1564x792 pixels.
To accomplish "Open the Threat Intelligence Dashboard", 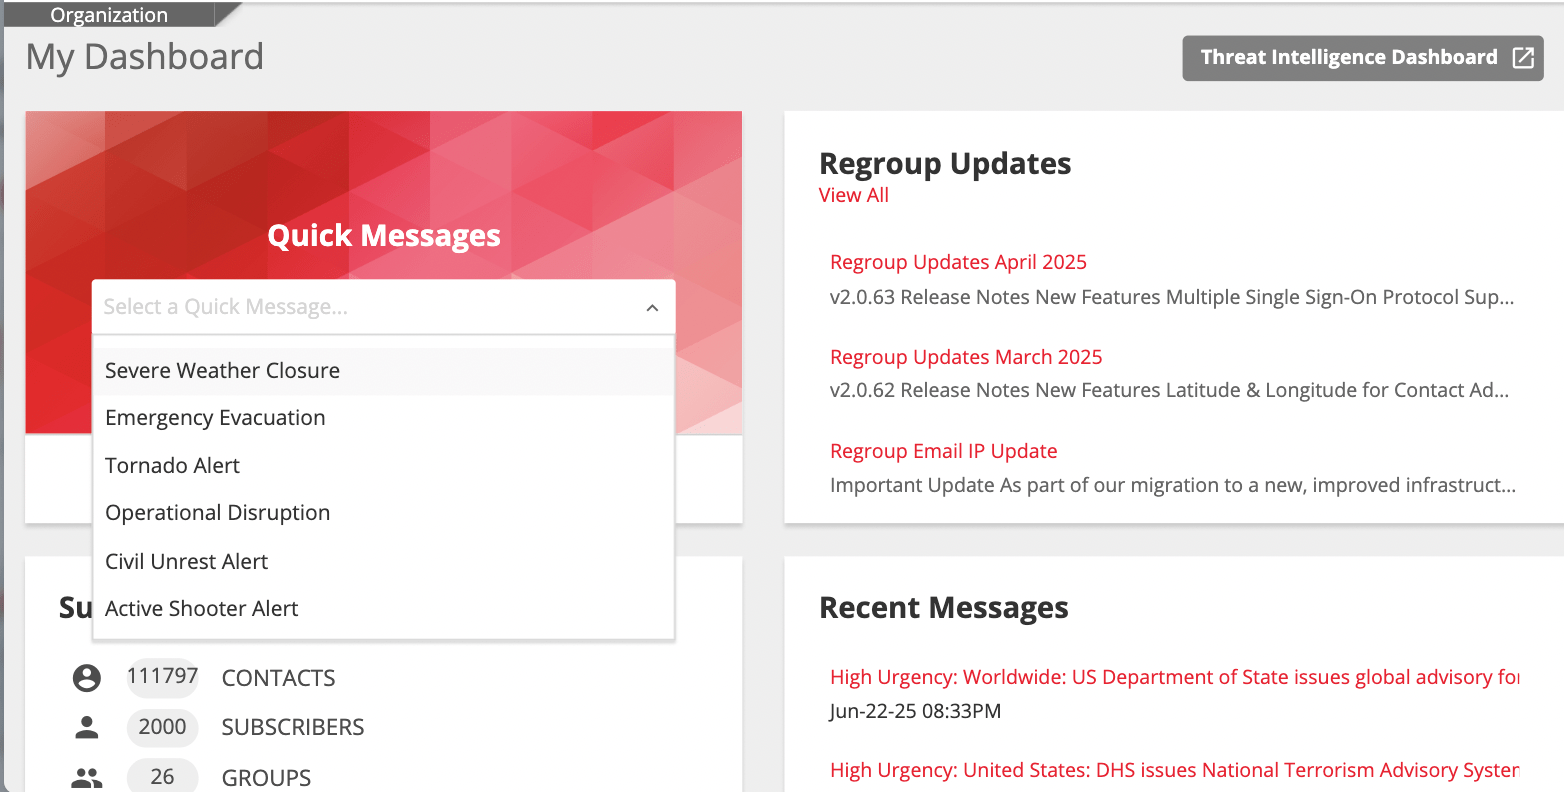I will pos(1348,58).
